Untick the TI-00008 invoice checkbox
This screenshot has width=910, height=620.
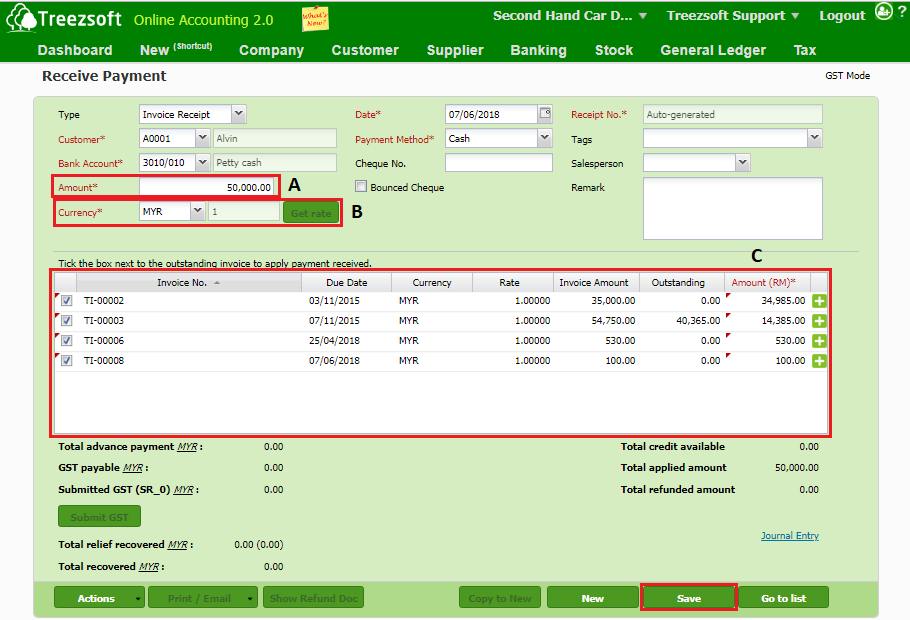click(67, 361)
